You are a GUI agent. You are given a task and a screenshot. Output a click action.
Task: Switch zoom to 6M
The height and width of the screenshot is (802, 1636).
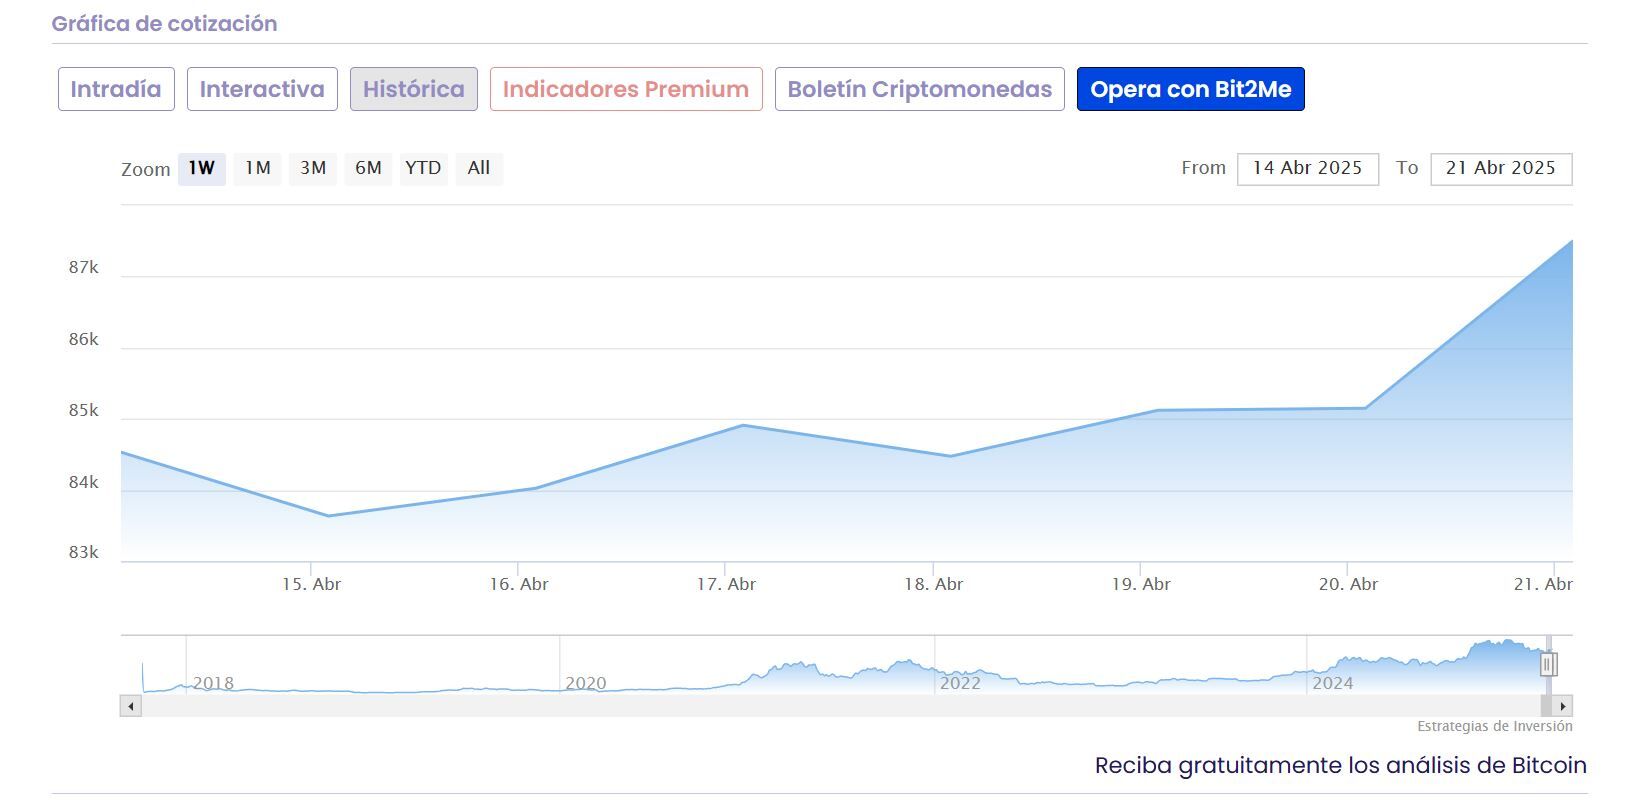pos(368,168)
